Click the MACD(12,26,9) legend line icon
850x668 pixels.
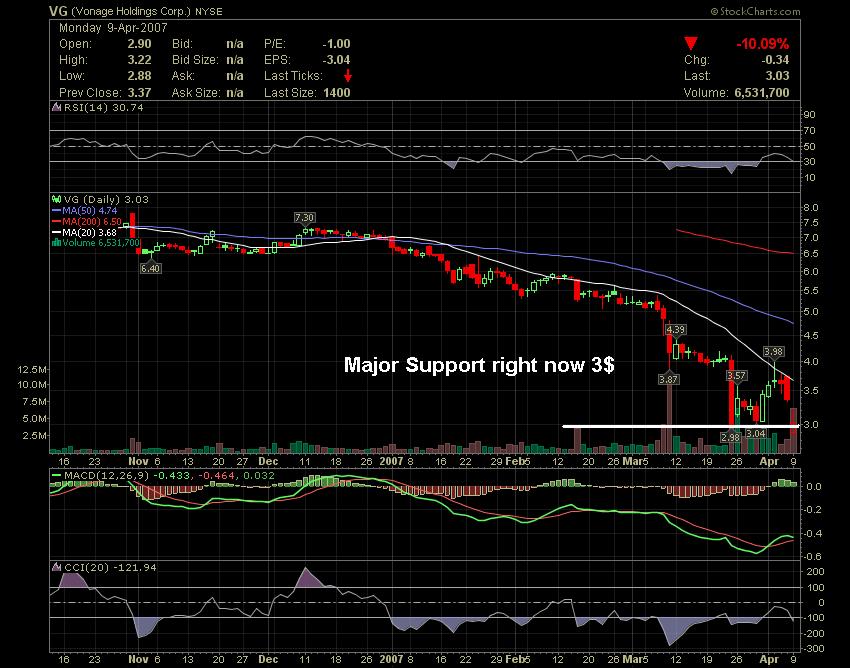[x=56, y=476]
